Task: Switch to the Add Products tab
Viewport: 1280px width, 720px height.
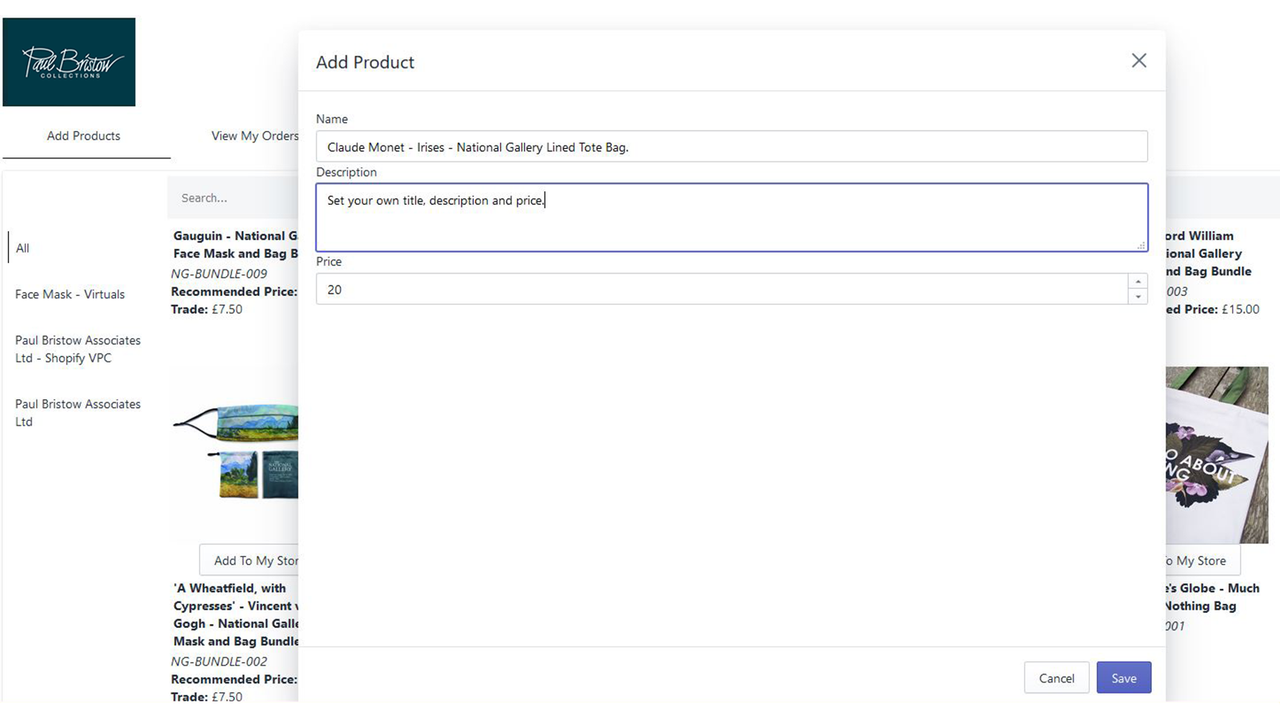Action: pyautogui.click(x=84, y=136)
